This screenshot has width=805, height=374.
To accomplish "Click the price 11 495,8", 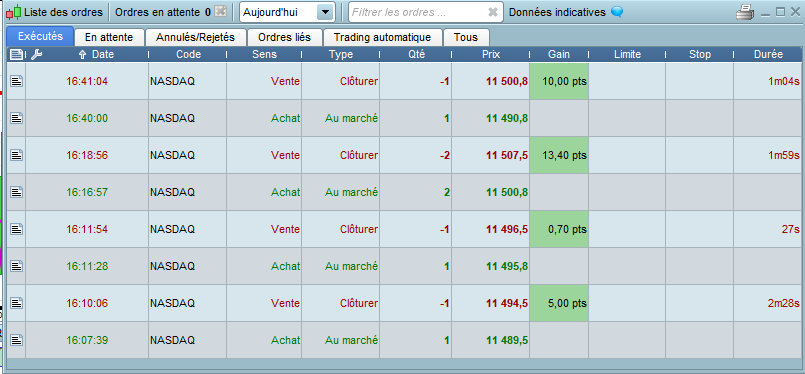I will (507, 266).
